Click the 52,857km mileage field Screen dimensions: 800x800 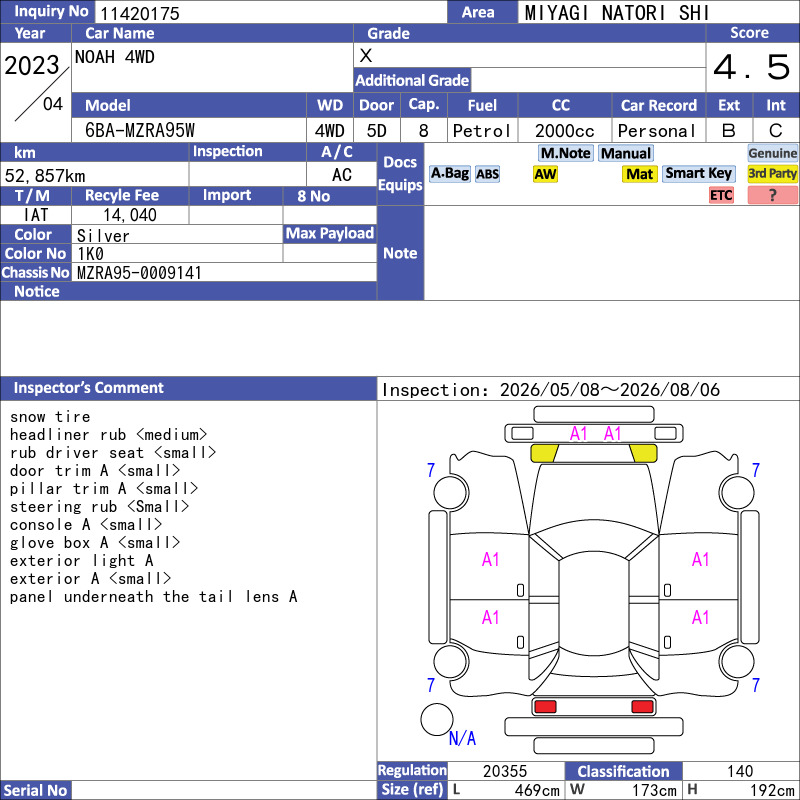click(94, 176)
